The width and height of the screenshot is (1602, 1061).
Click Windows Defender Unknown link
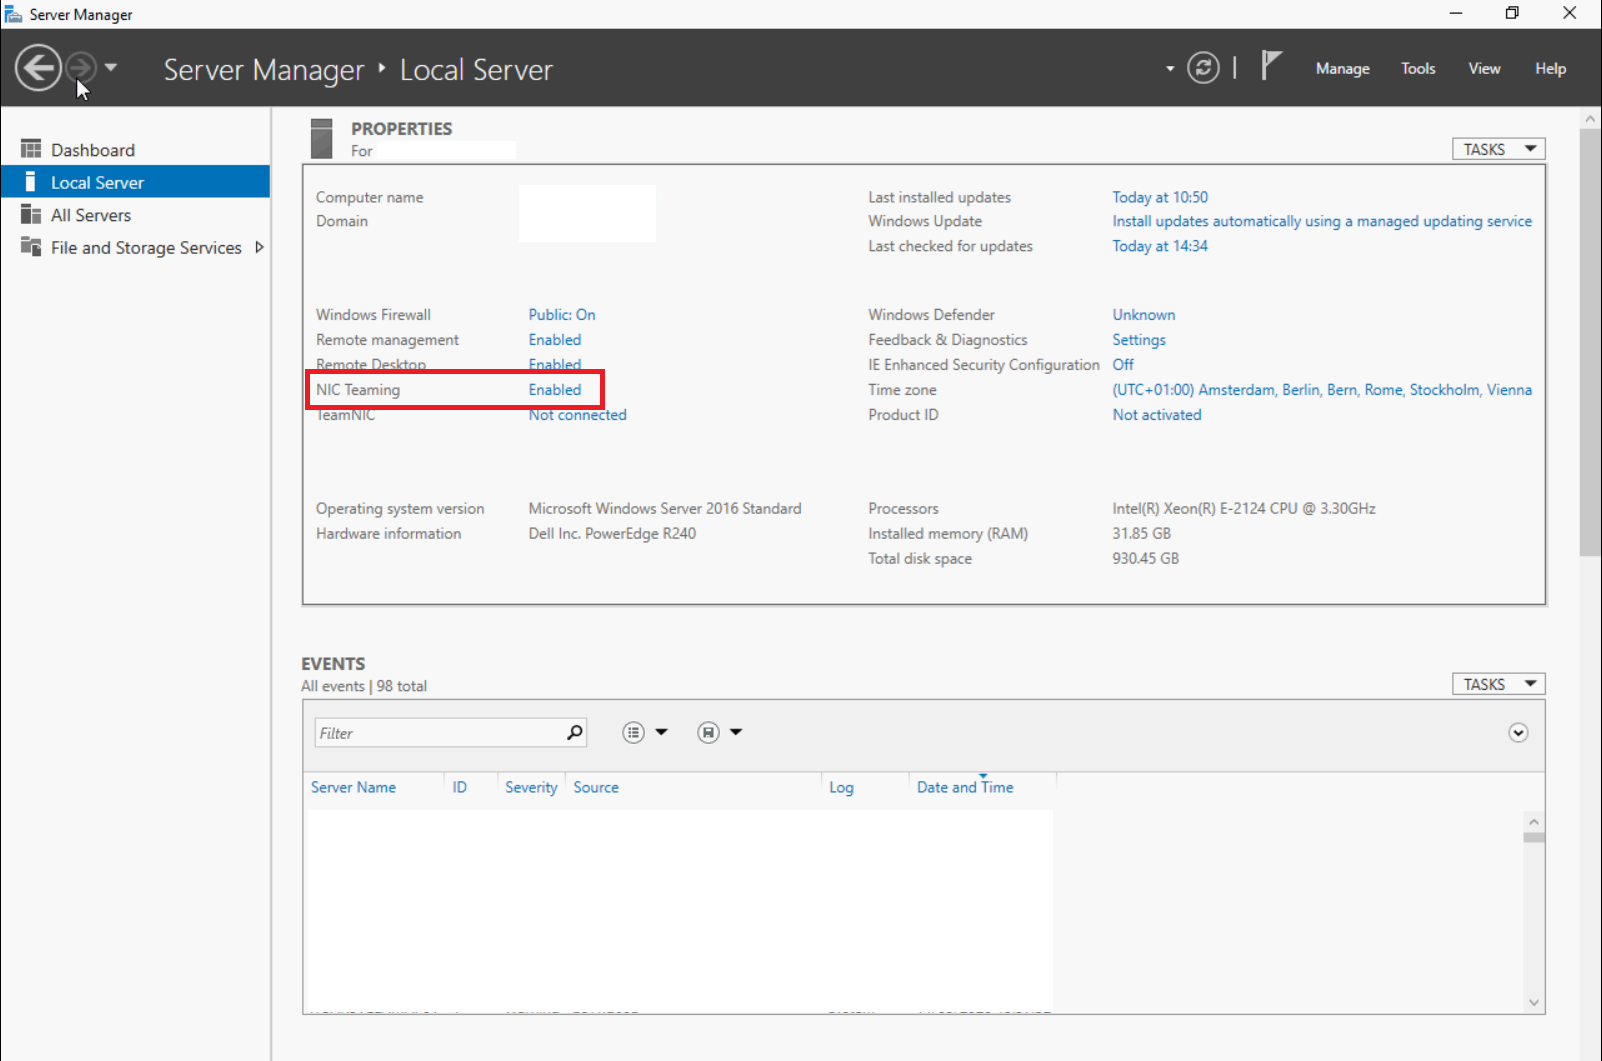point(1144,315)
